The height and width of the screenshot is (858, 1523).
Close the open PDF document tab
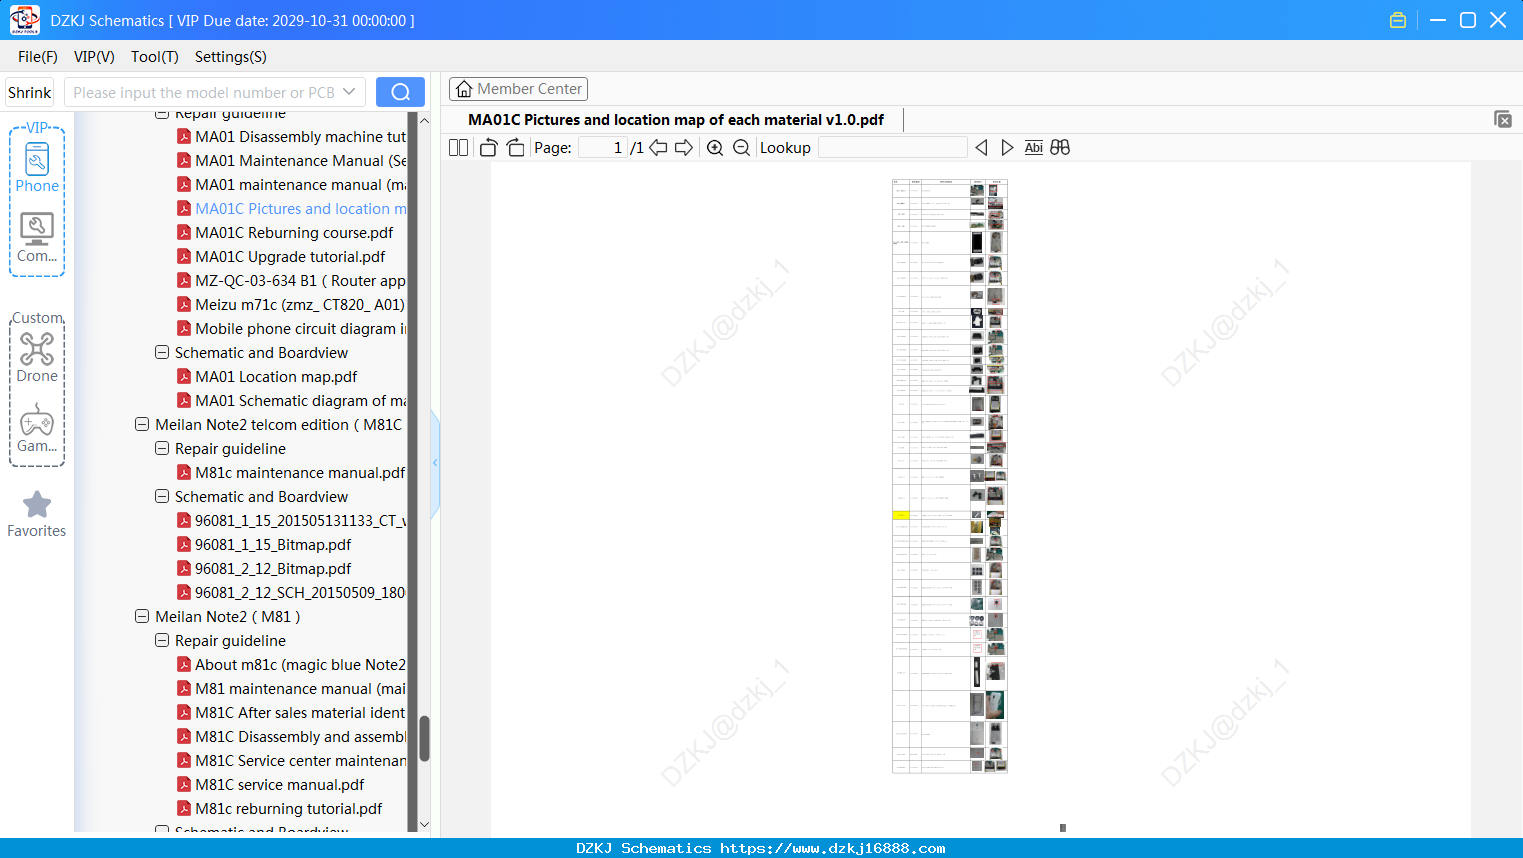point(1503,119)
